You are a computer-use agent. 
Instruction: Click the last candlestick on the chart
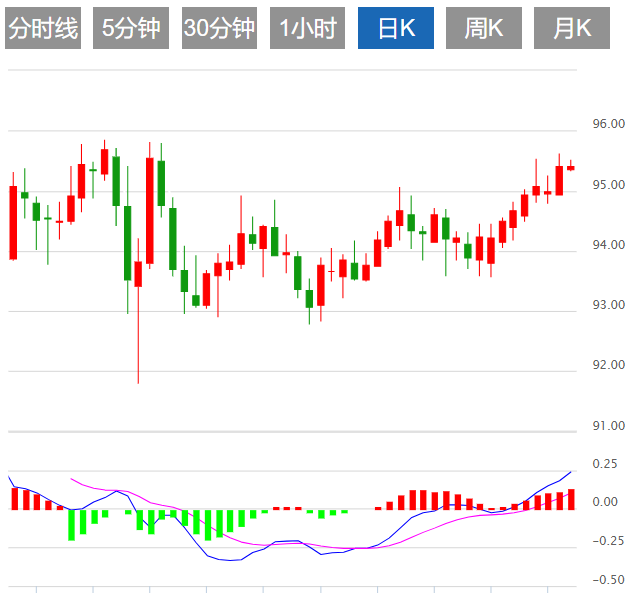(x=571, y=168)
